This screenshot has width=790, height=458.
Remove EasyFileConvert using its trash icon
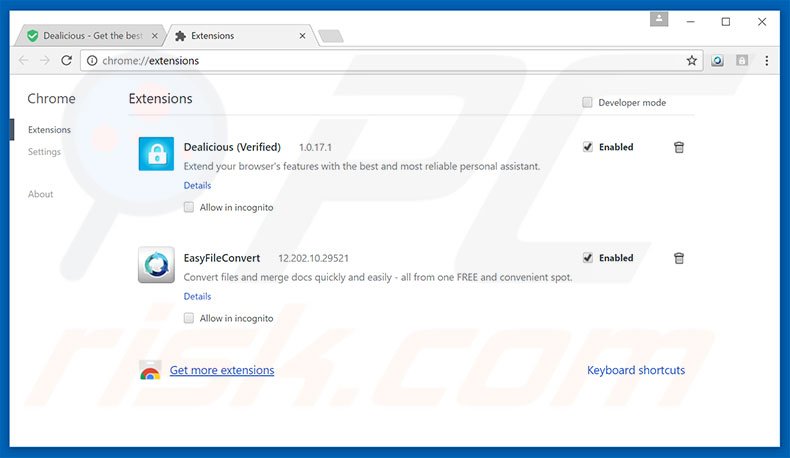pos(679,258)
